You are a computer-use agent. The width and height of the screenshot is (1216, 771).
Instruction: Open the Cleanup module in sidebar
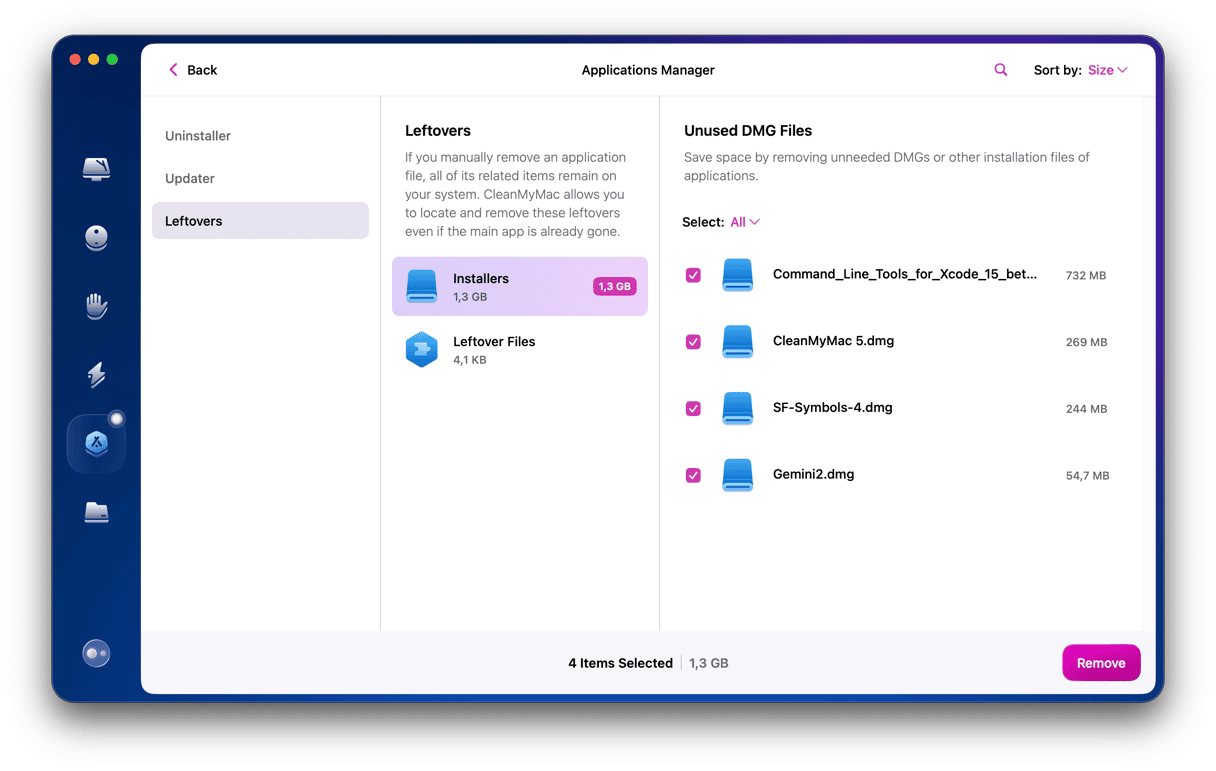pyautogui.click(x=96, y=238)
